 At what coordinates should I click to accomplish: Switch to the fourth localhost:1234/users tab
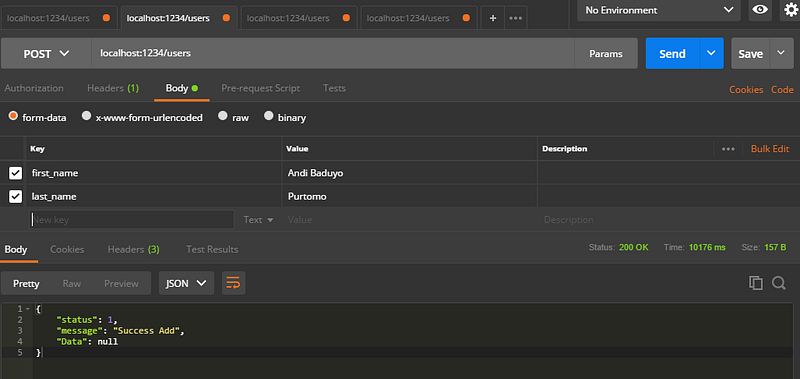tap(418, 18)
